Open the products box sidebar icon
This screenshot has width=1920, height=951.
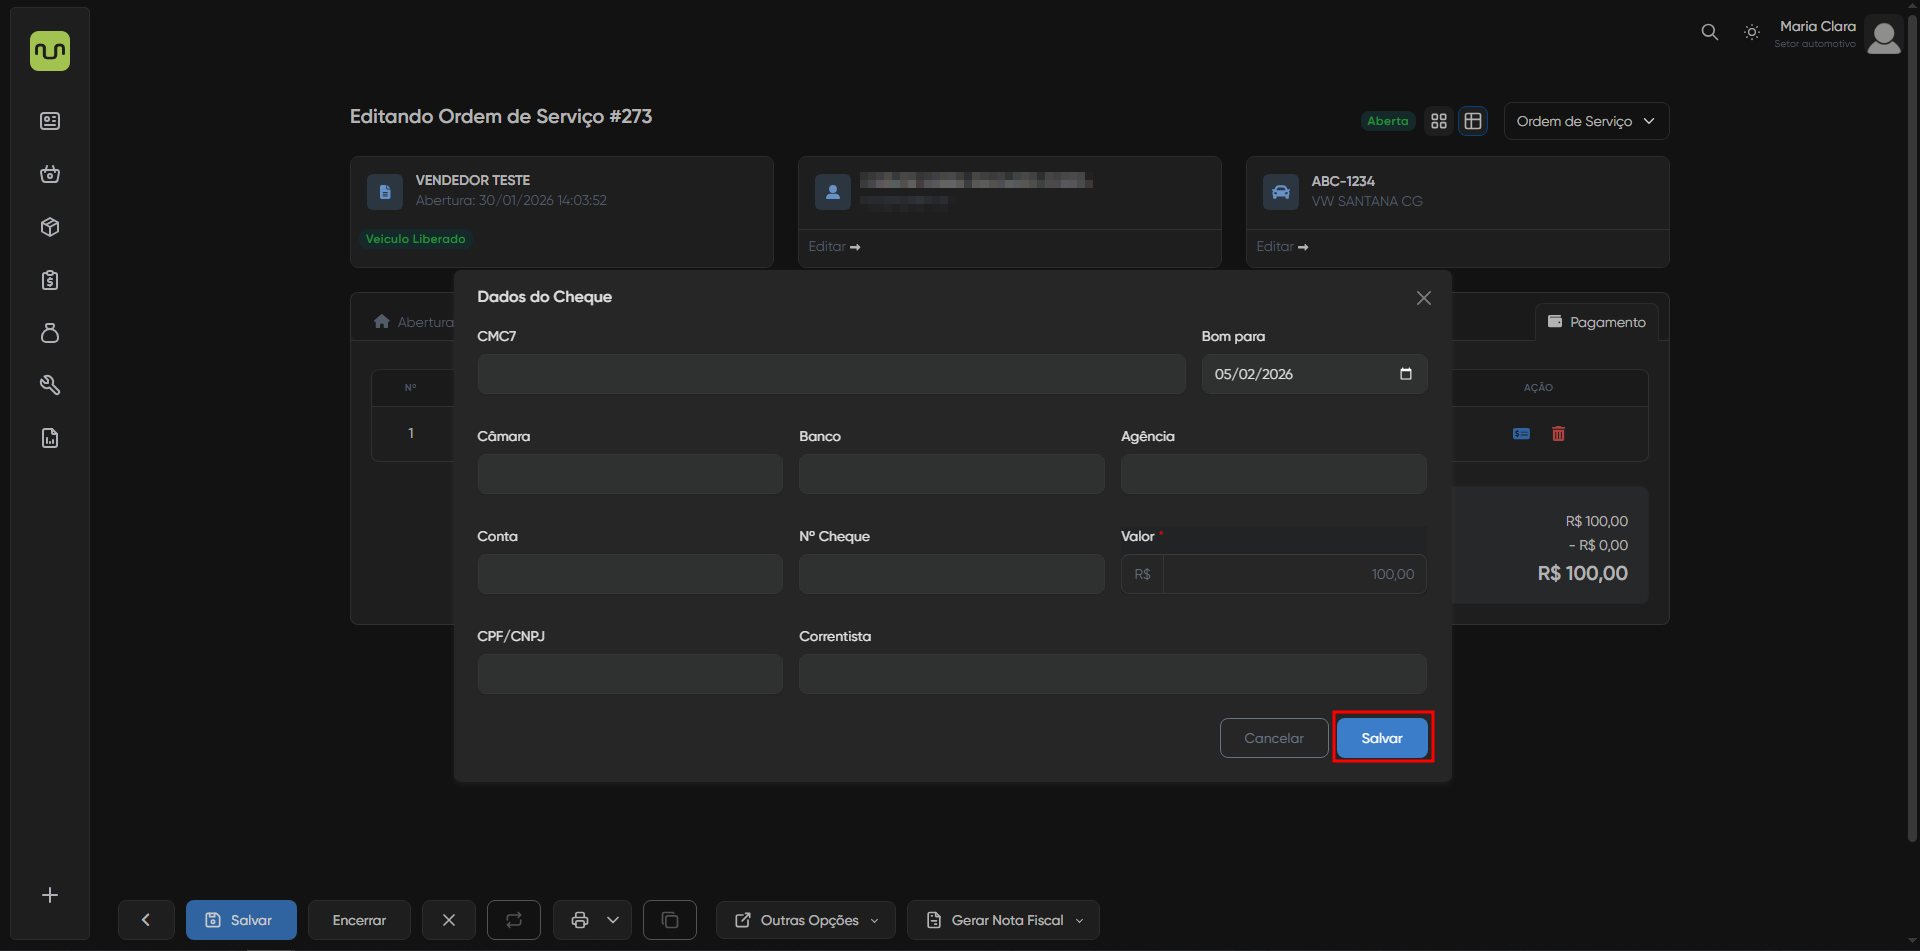click(50, 227)
